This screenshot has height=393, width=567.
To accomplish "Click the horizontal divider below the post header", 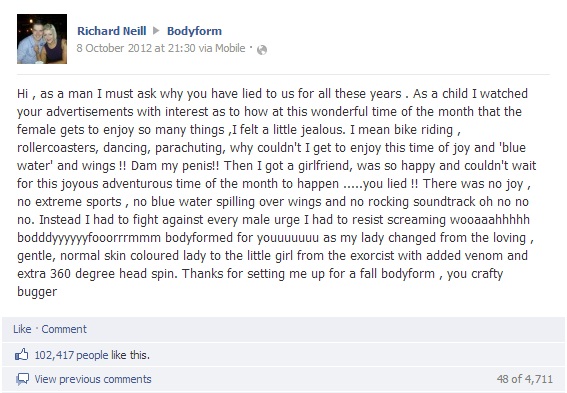I will 283,74.
